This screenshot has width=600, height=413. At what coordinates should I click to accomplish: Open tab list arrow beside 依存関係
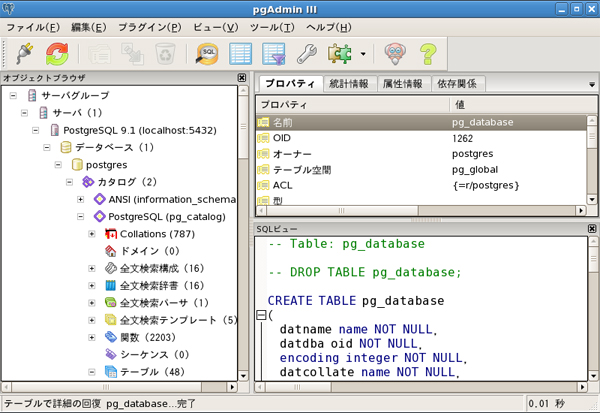coord(592,84)
